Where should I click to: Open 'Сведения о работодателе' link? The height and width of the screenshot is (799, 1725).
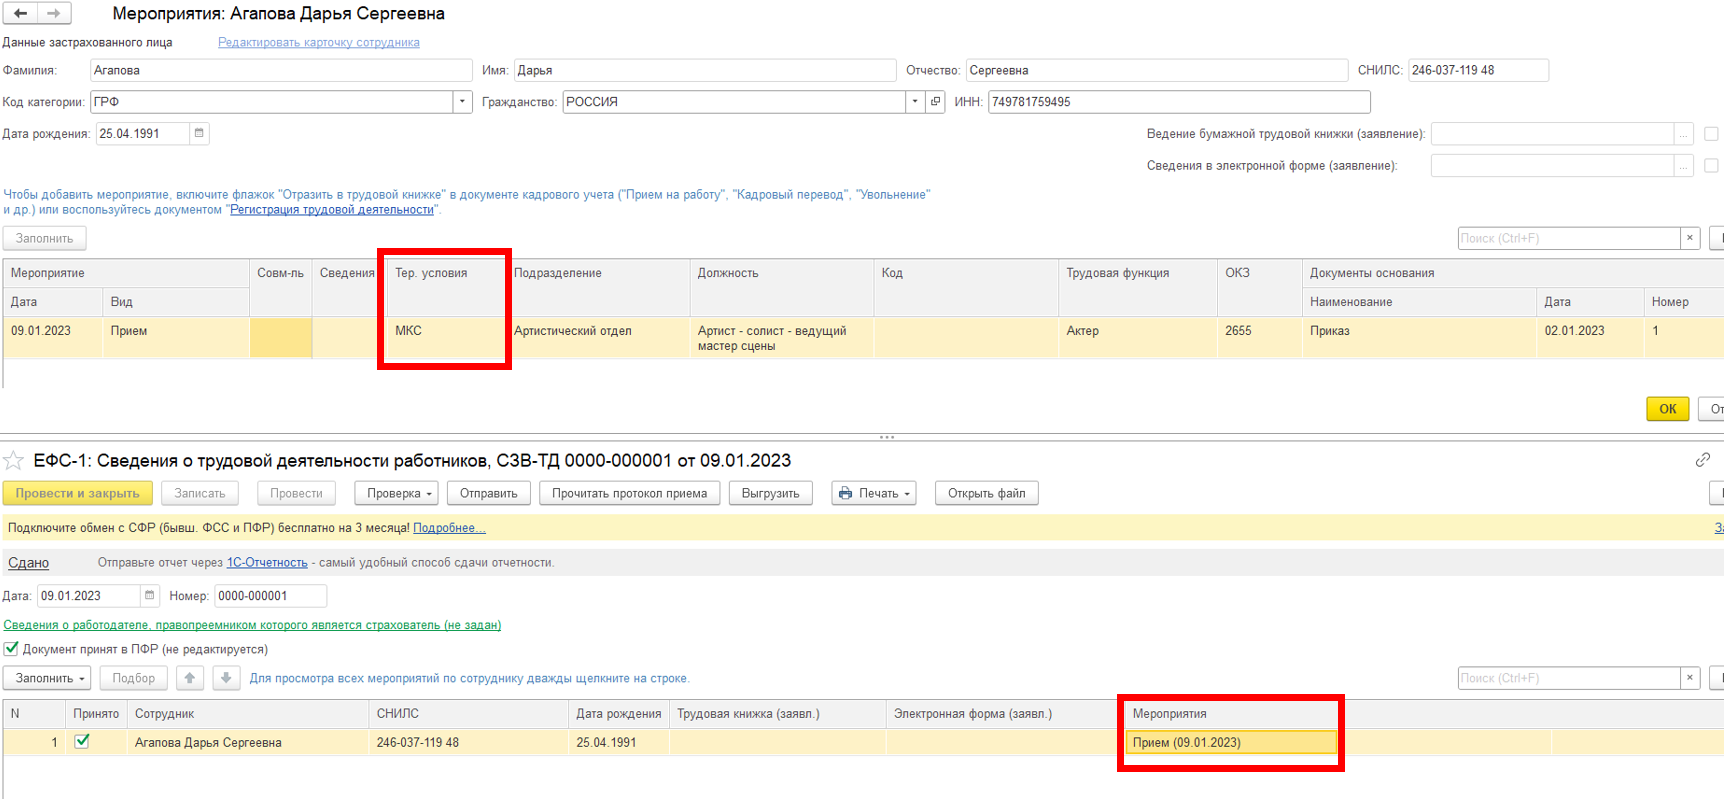point(252,625)
